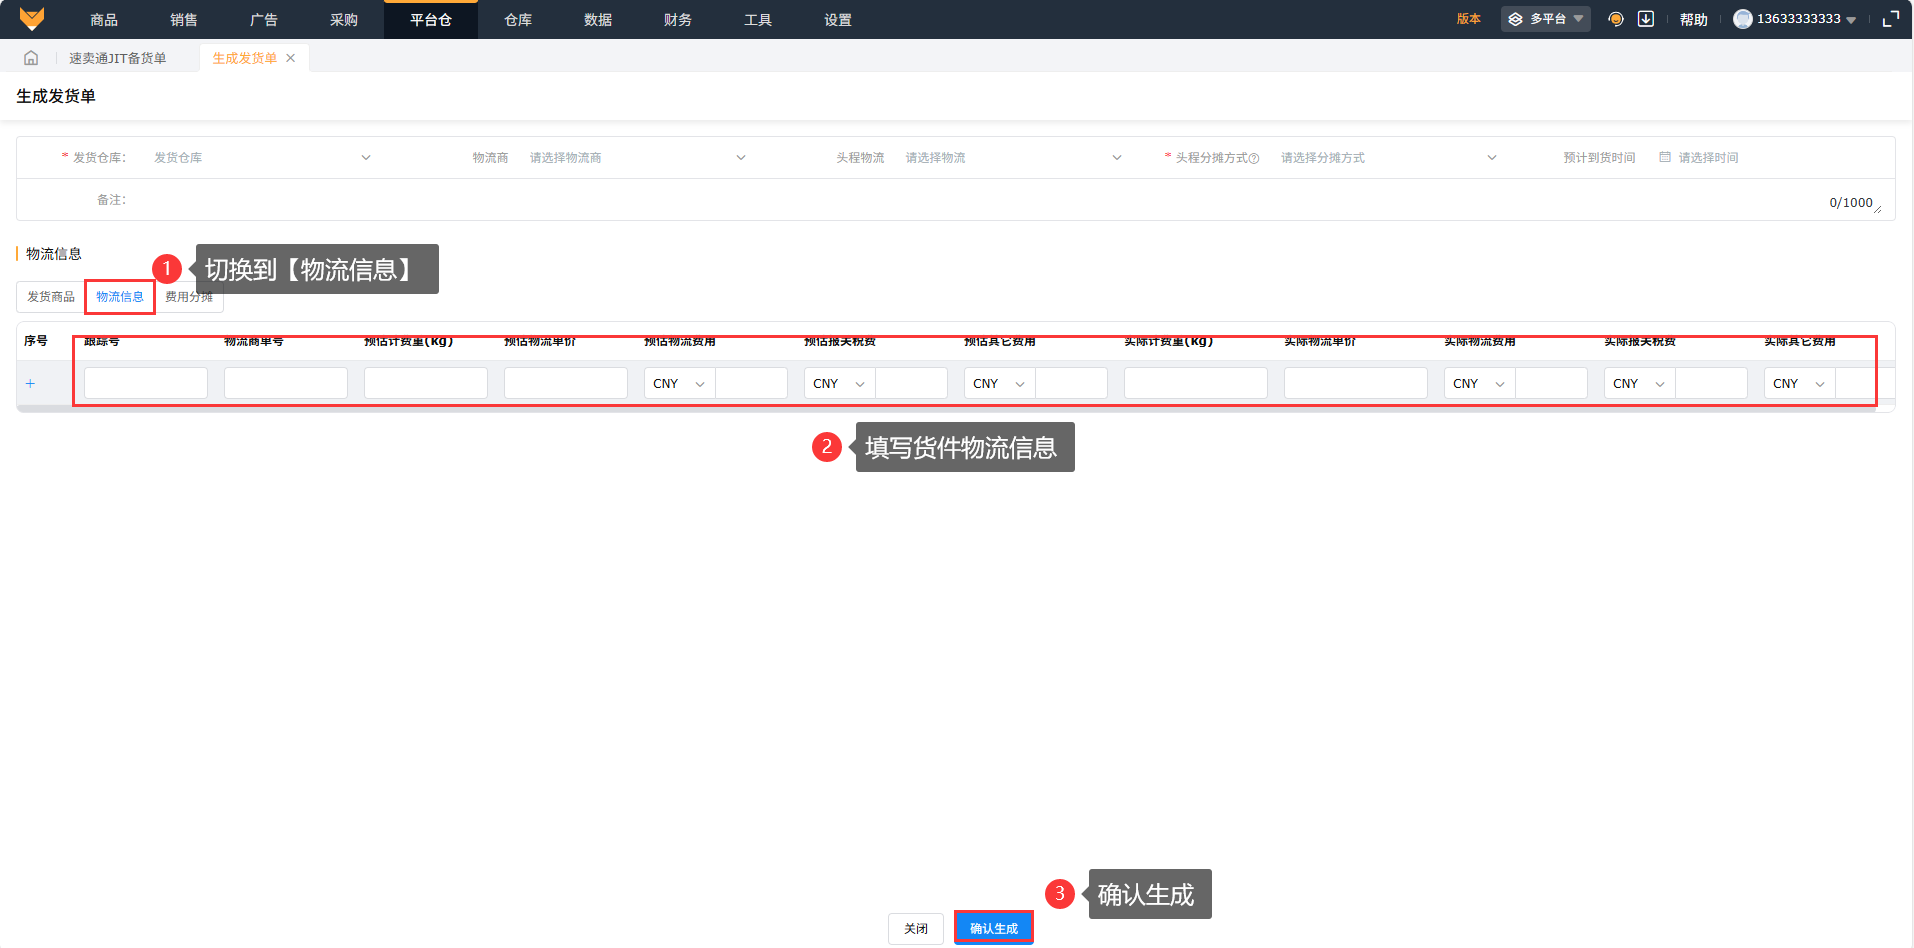Open the 头程分摊方式 dropdown
This screenshot has width=1914, height=948.
(x=1389, y=158)
